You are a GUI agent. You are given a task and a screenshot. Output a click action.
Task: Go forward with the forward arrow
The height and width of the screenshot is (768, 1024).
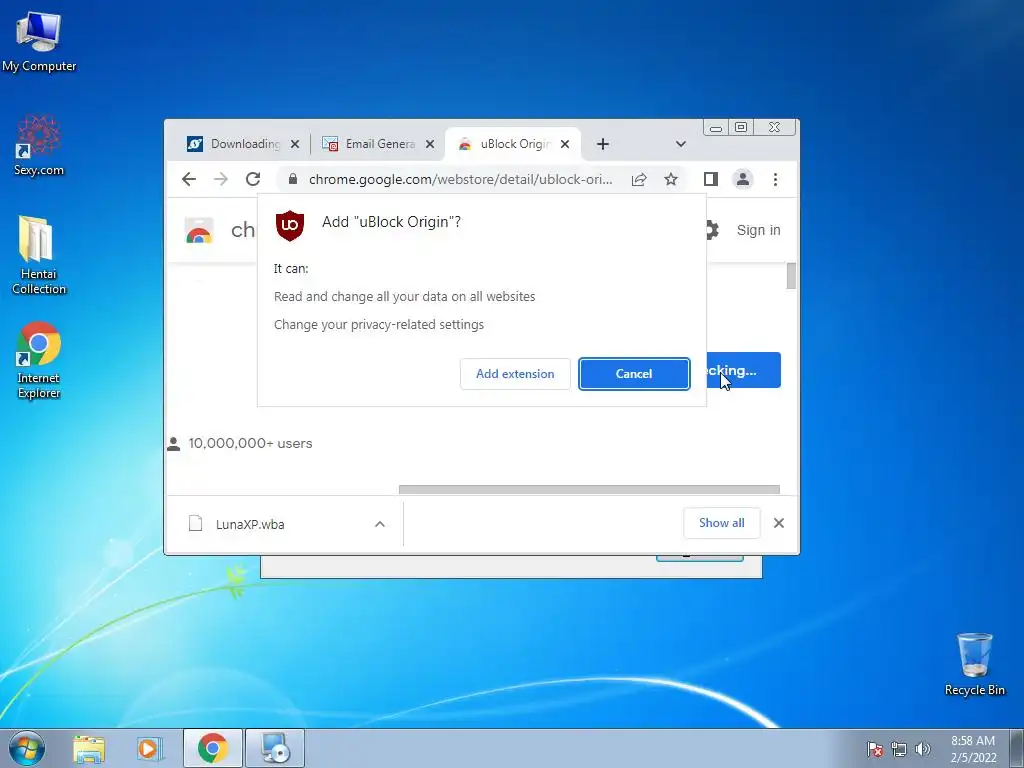[221, 179]
